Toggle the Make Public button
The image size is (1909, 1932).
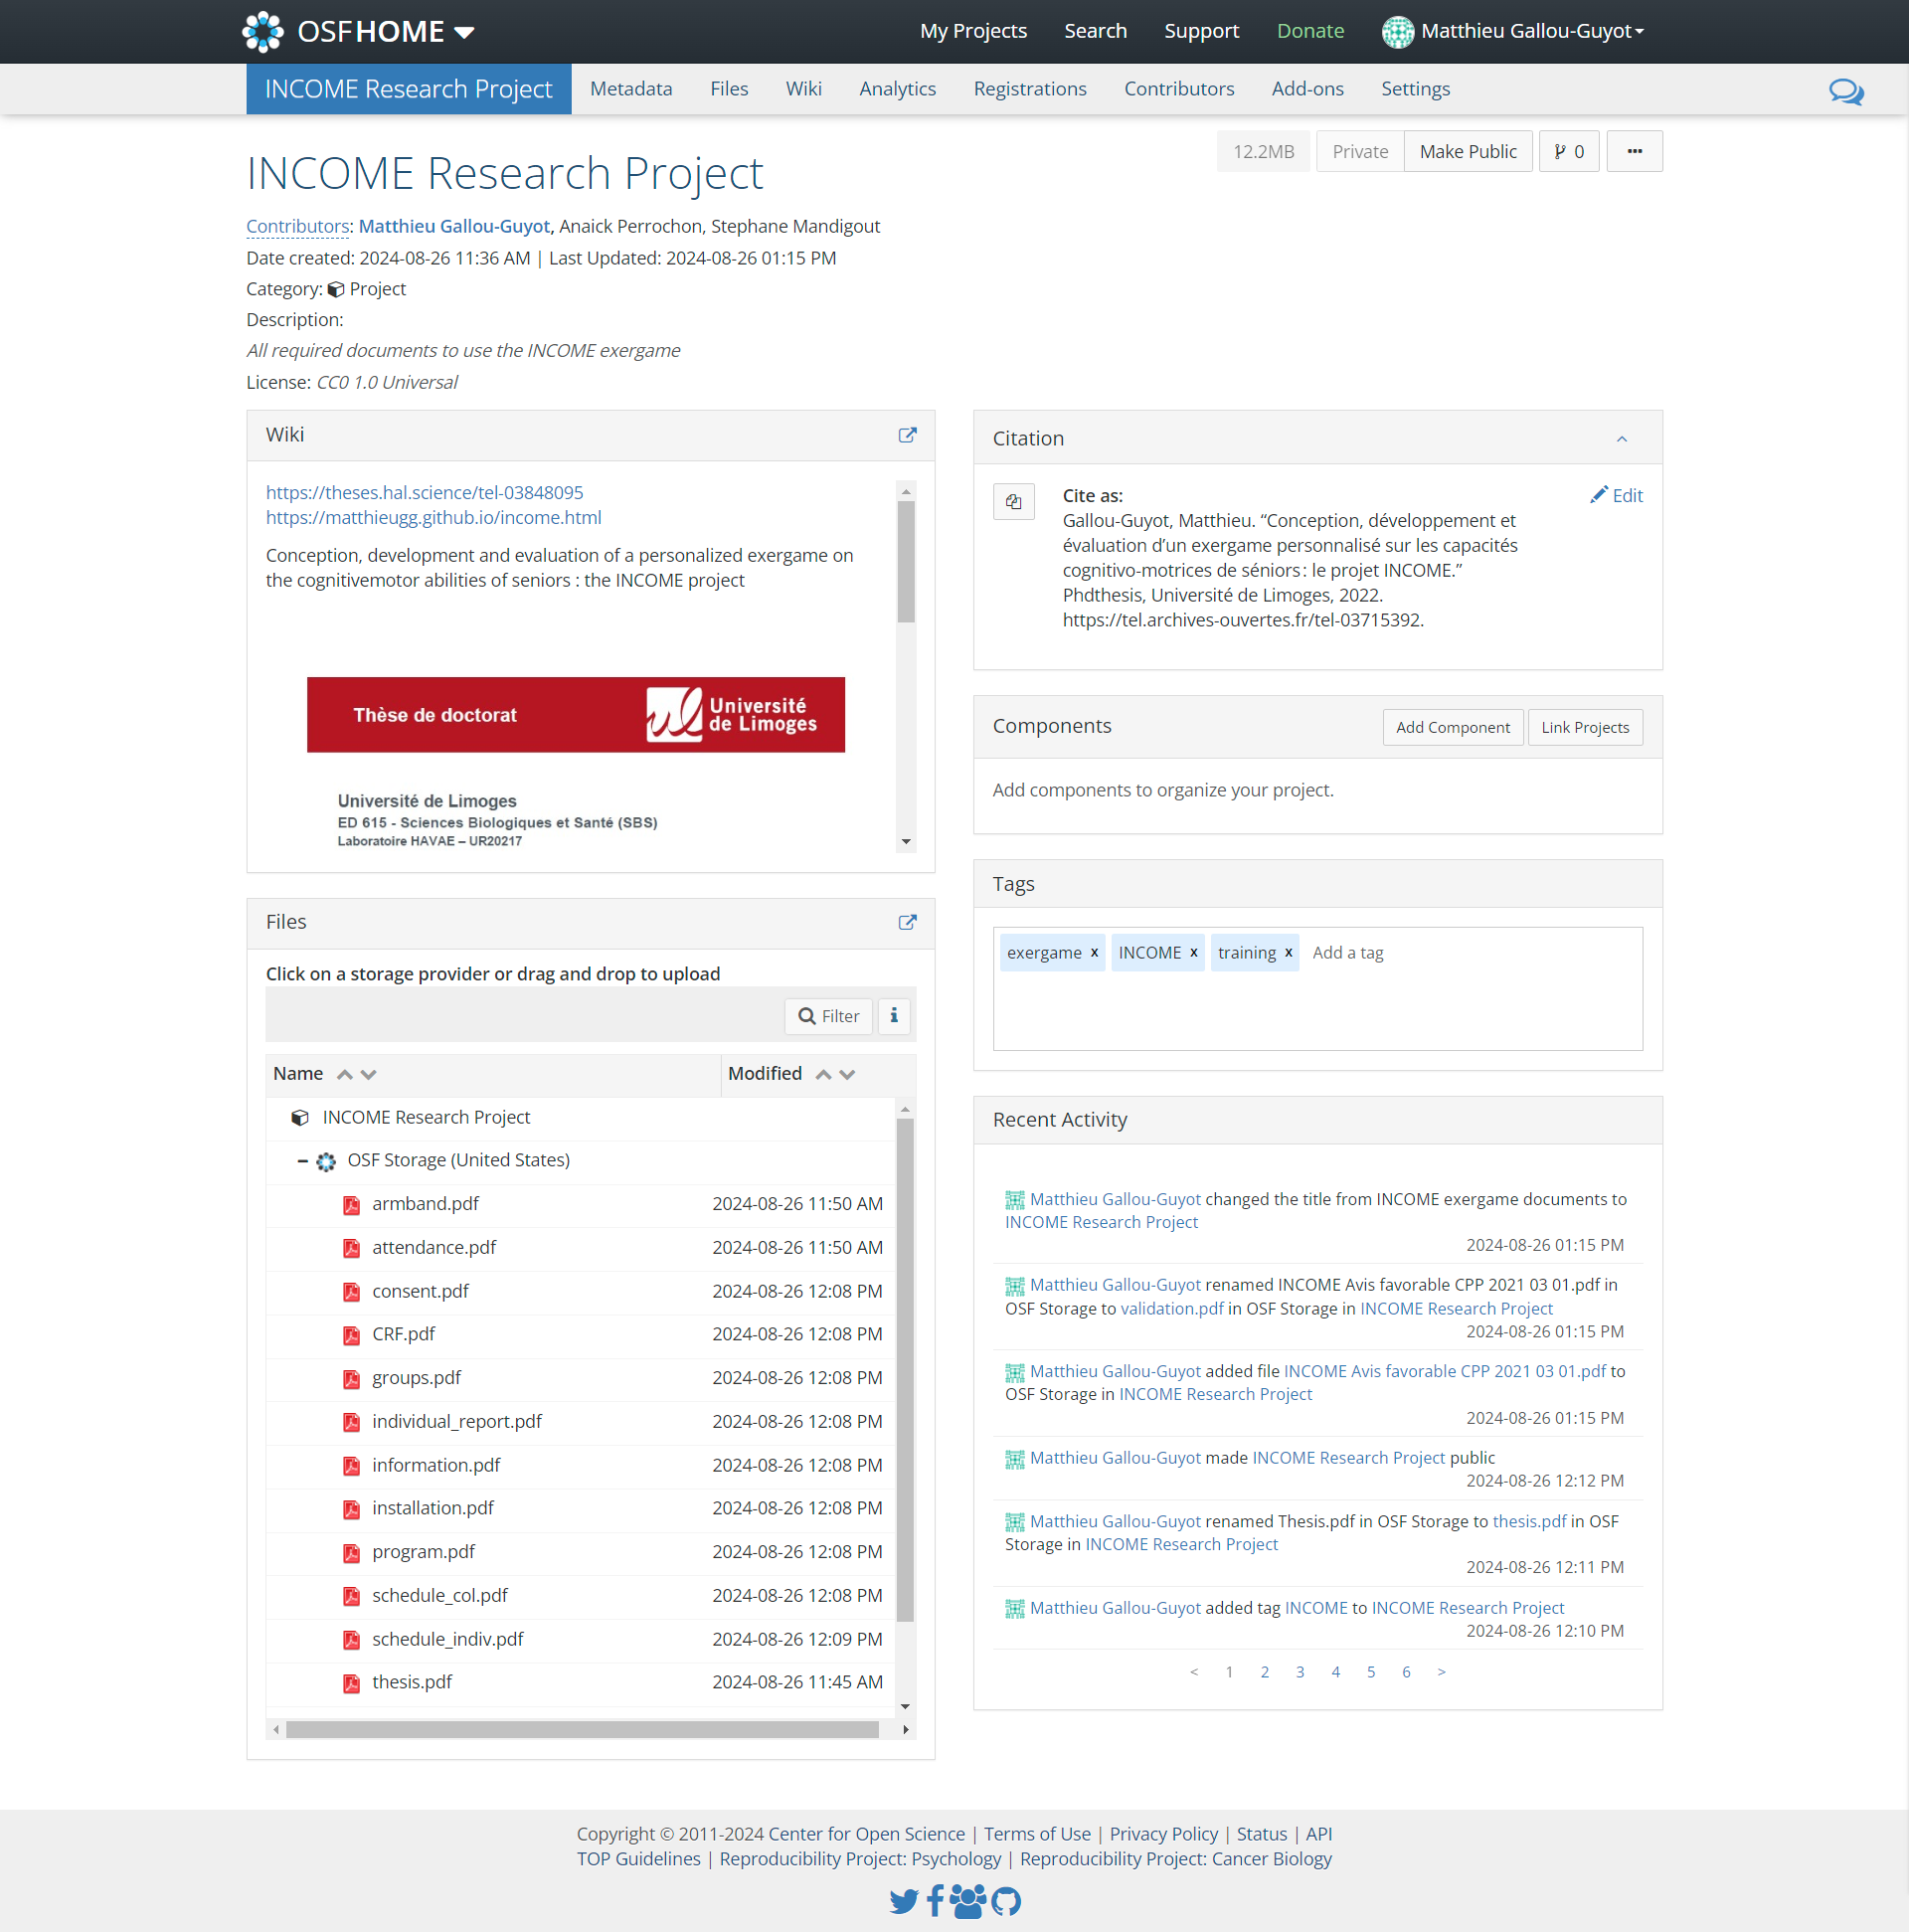pyautogui.click(x=1469, y=150)
